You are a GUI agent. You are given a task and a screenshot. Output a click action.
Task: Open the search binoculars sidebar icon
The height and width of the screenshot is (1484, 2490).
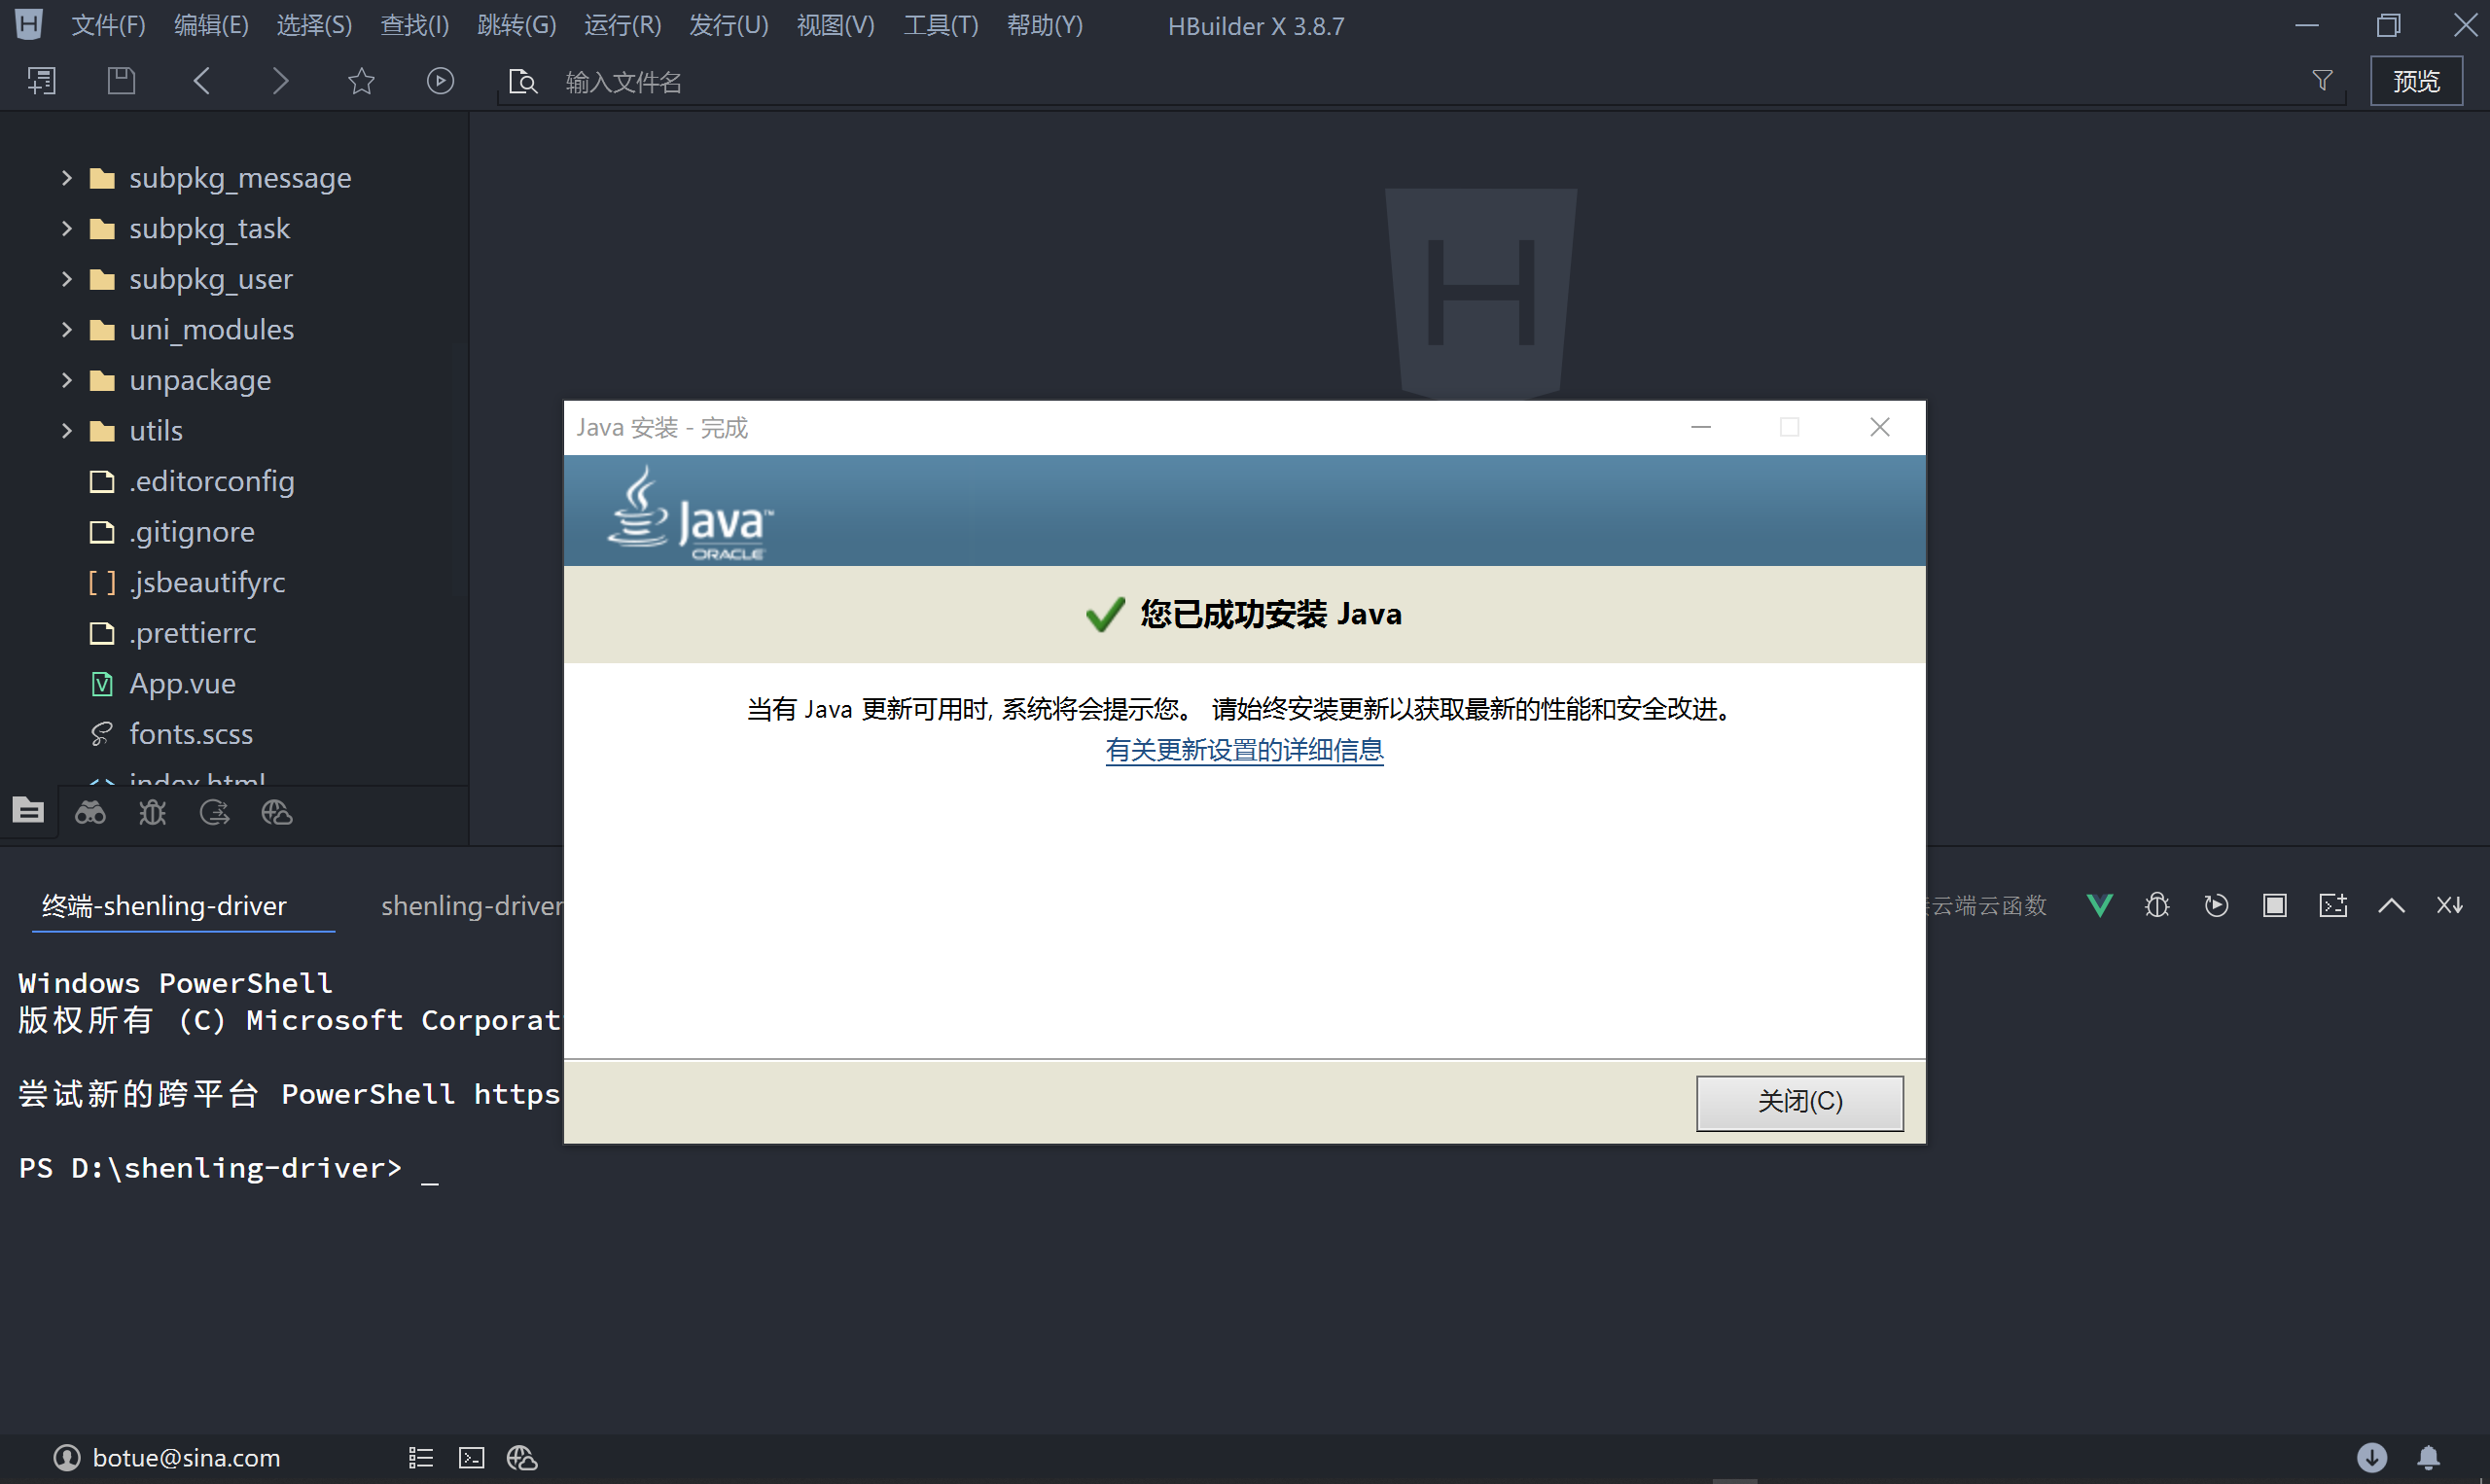(90, 813)
